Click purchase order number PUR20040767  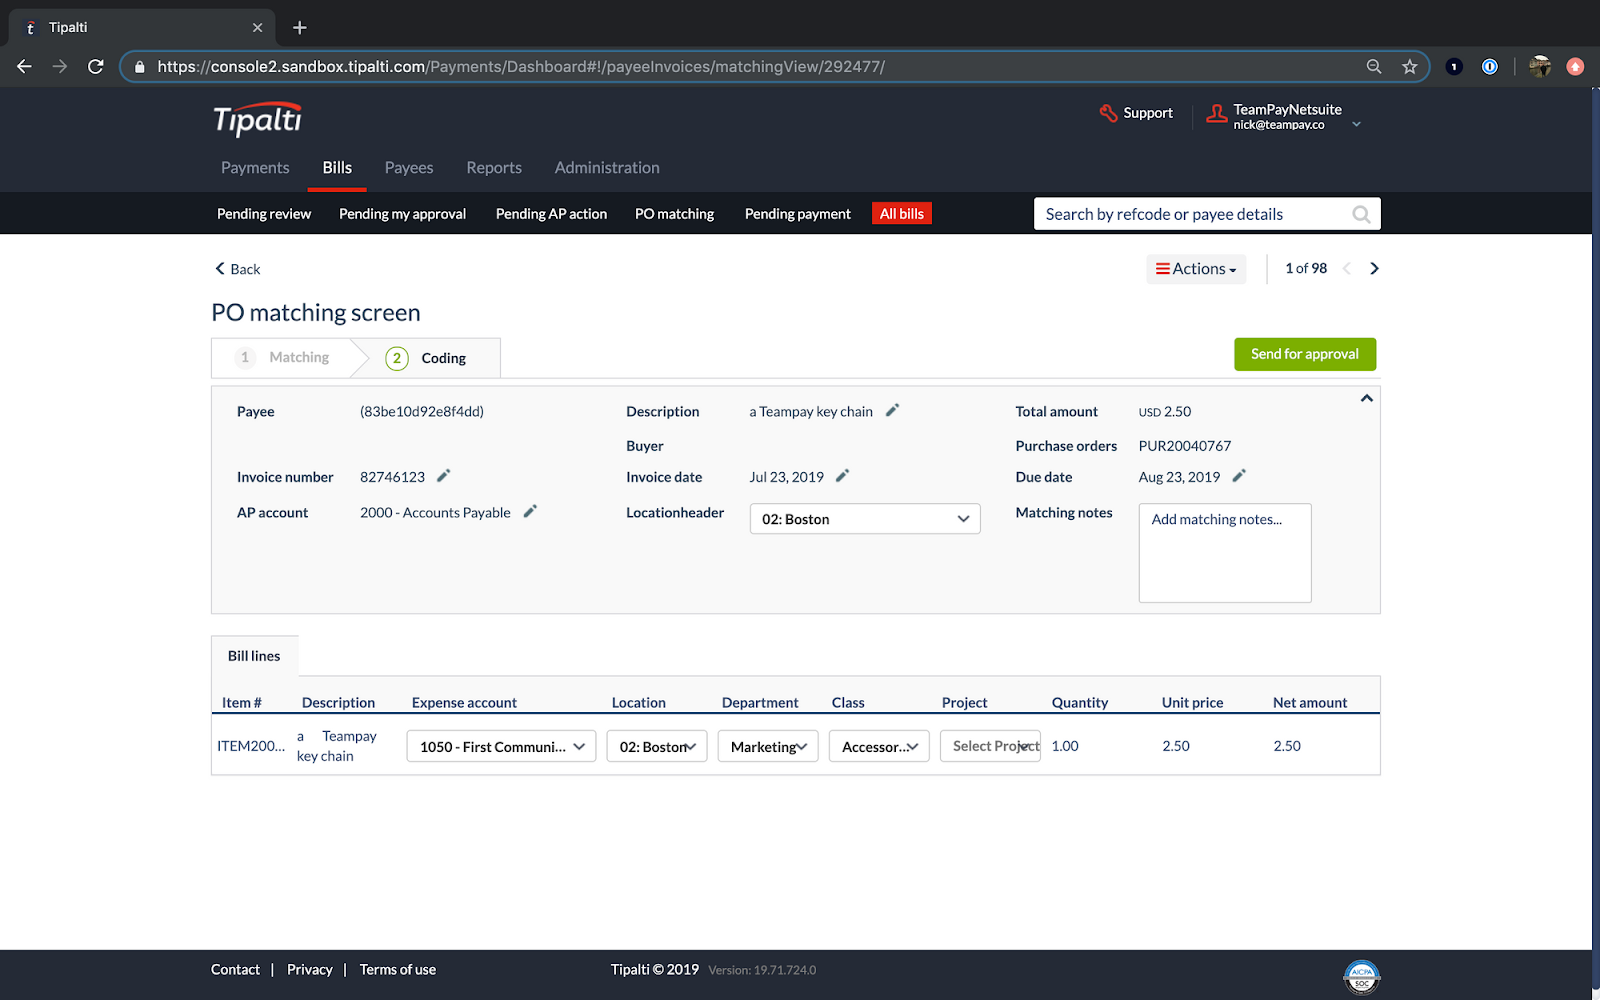[x=1185, y=446]
